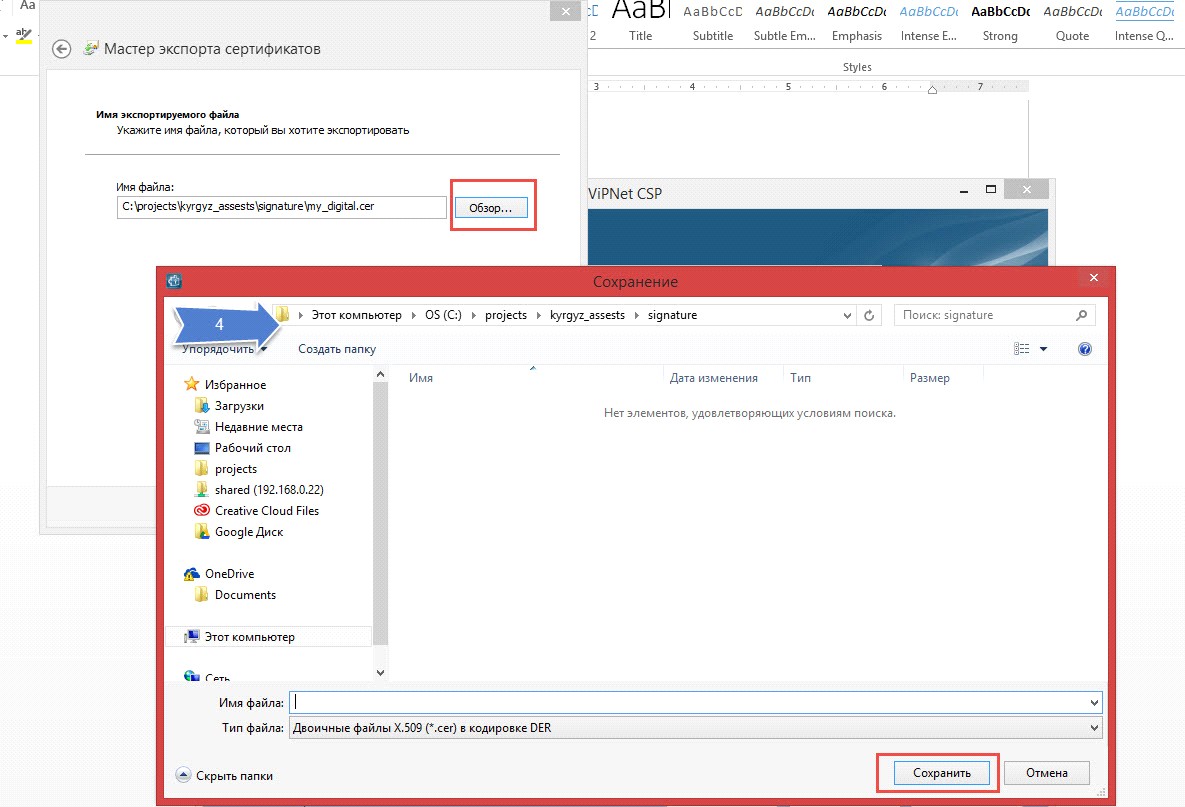1185x807 pixels.
Task: Click the Отмена button
Action: point(1047,773)
